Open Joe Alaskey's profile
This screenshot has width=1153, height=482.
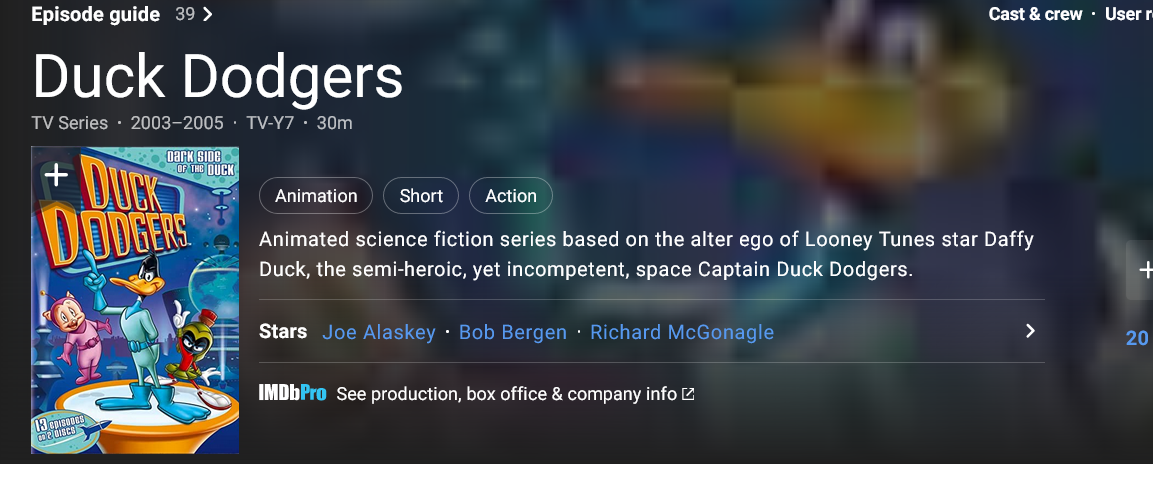[x=379, y=332]
